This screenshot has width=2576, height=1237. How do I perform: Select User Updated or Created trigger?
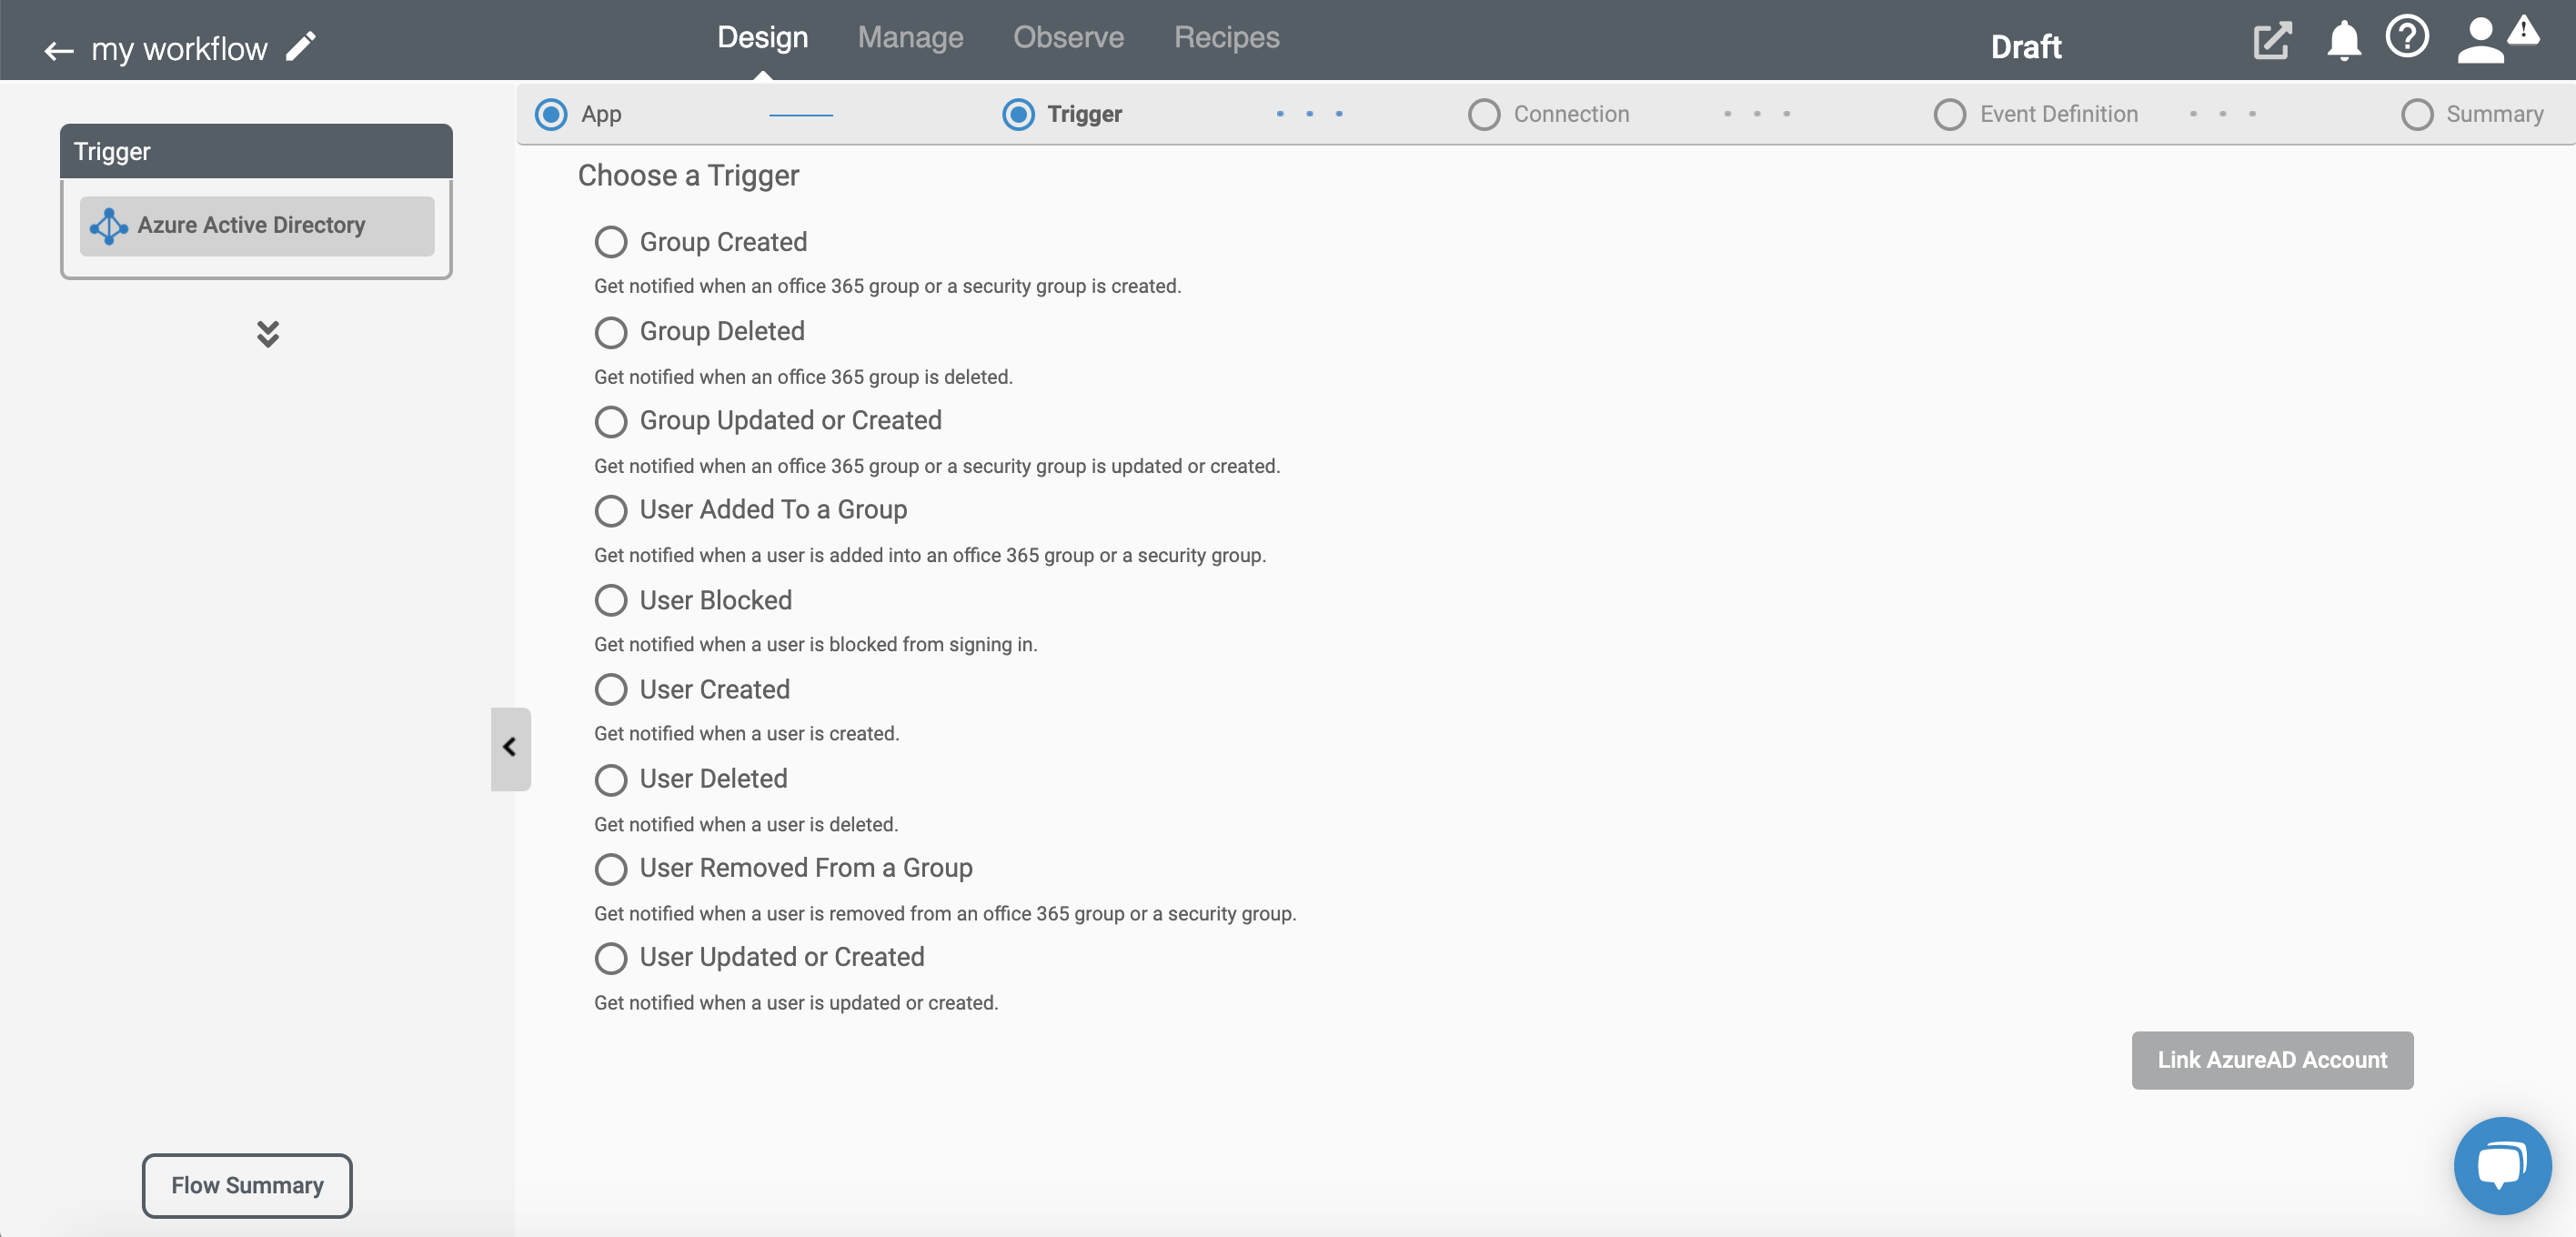pyautogui.click(x=610, y=958)
